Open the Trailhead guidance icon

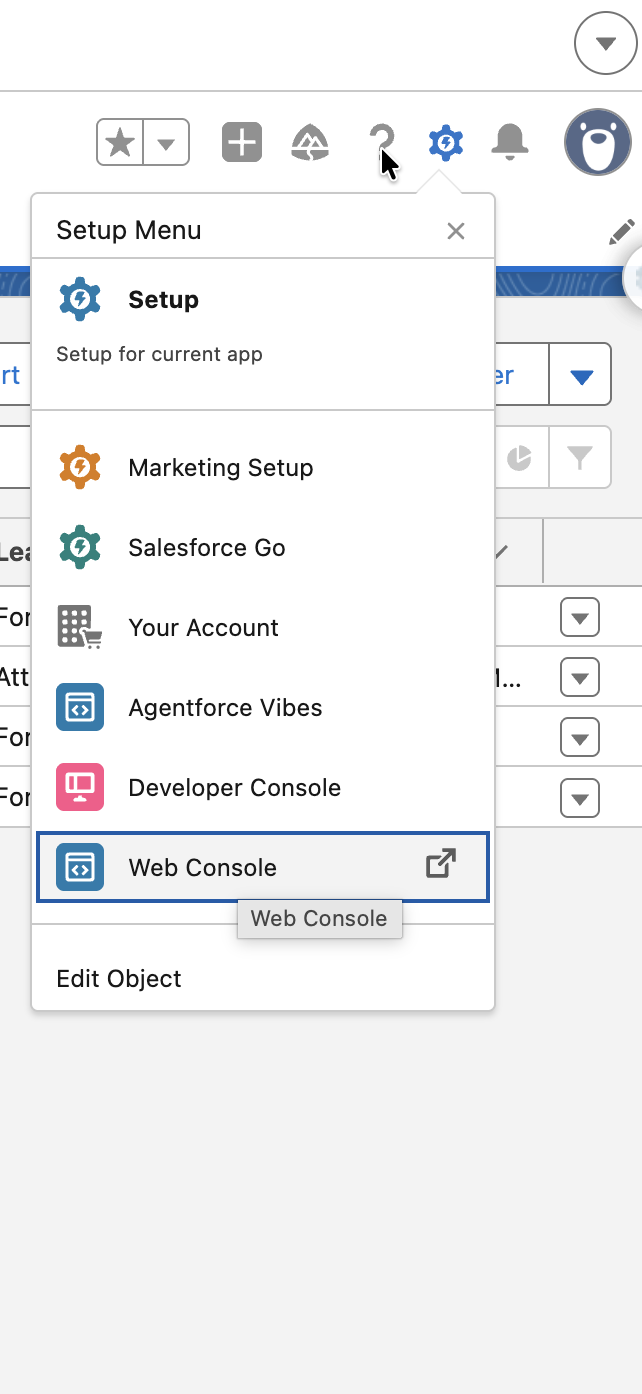click(x=311, y=143)
